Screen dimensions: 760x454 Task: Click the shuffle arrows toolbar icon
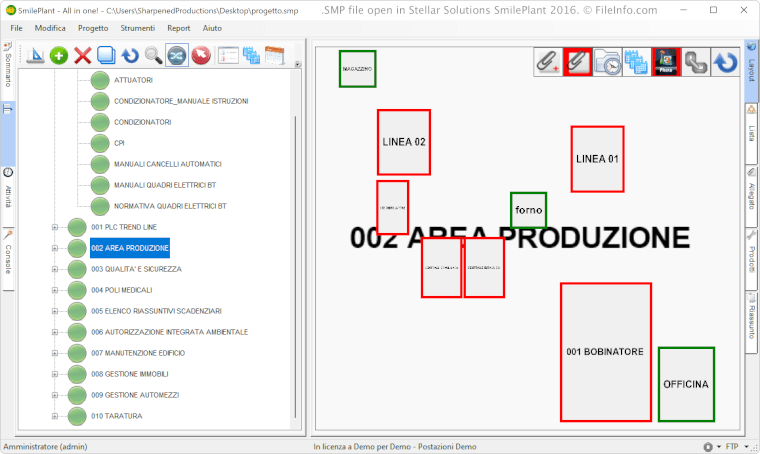coord(177,55)
